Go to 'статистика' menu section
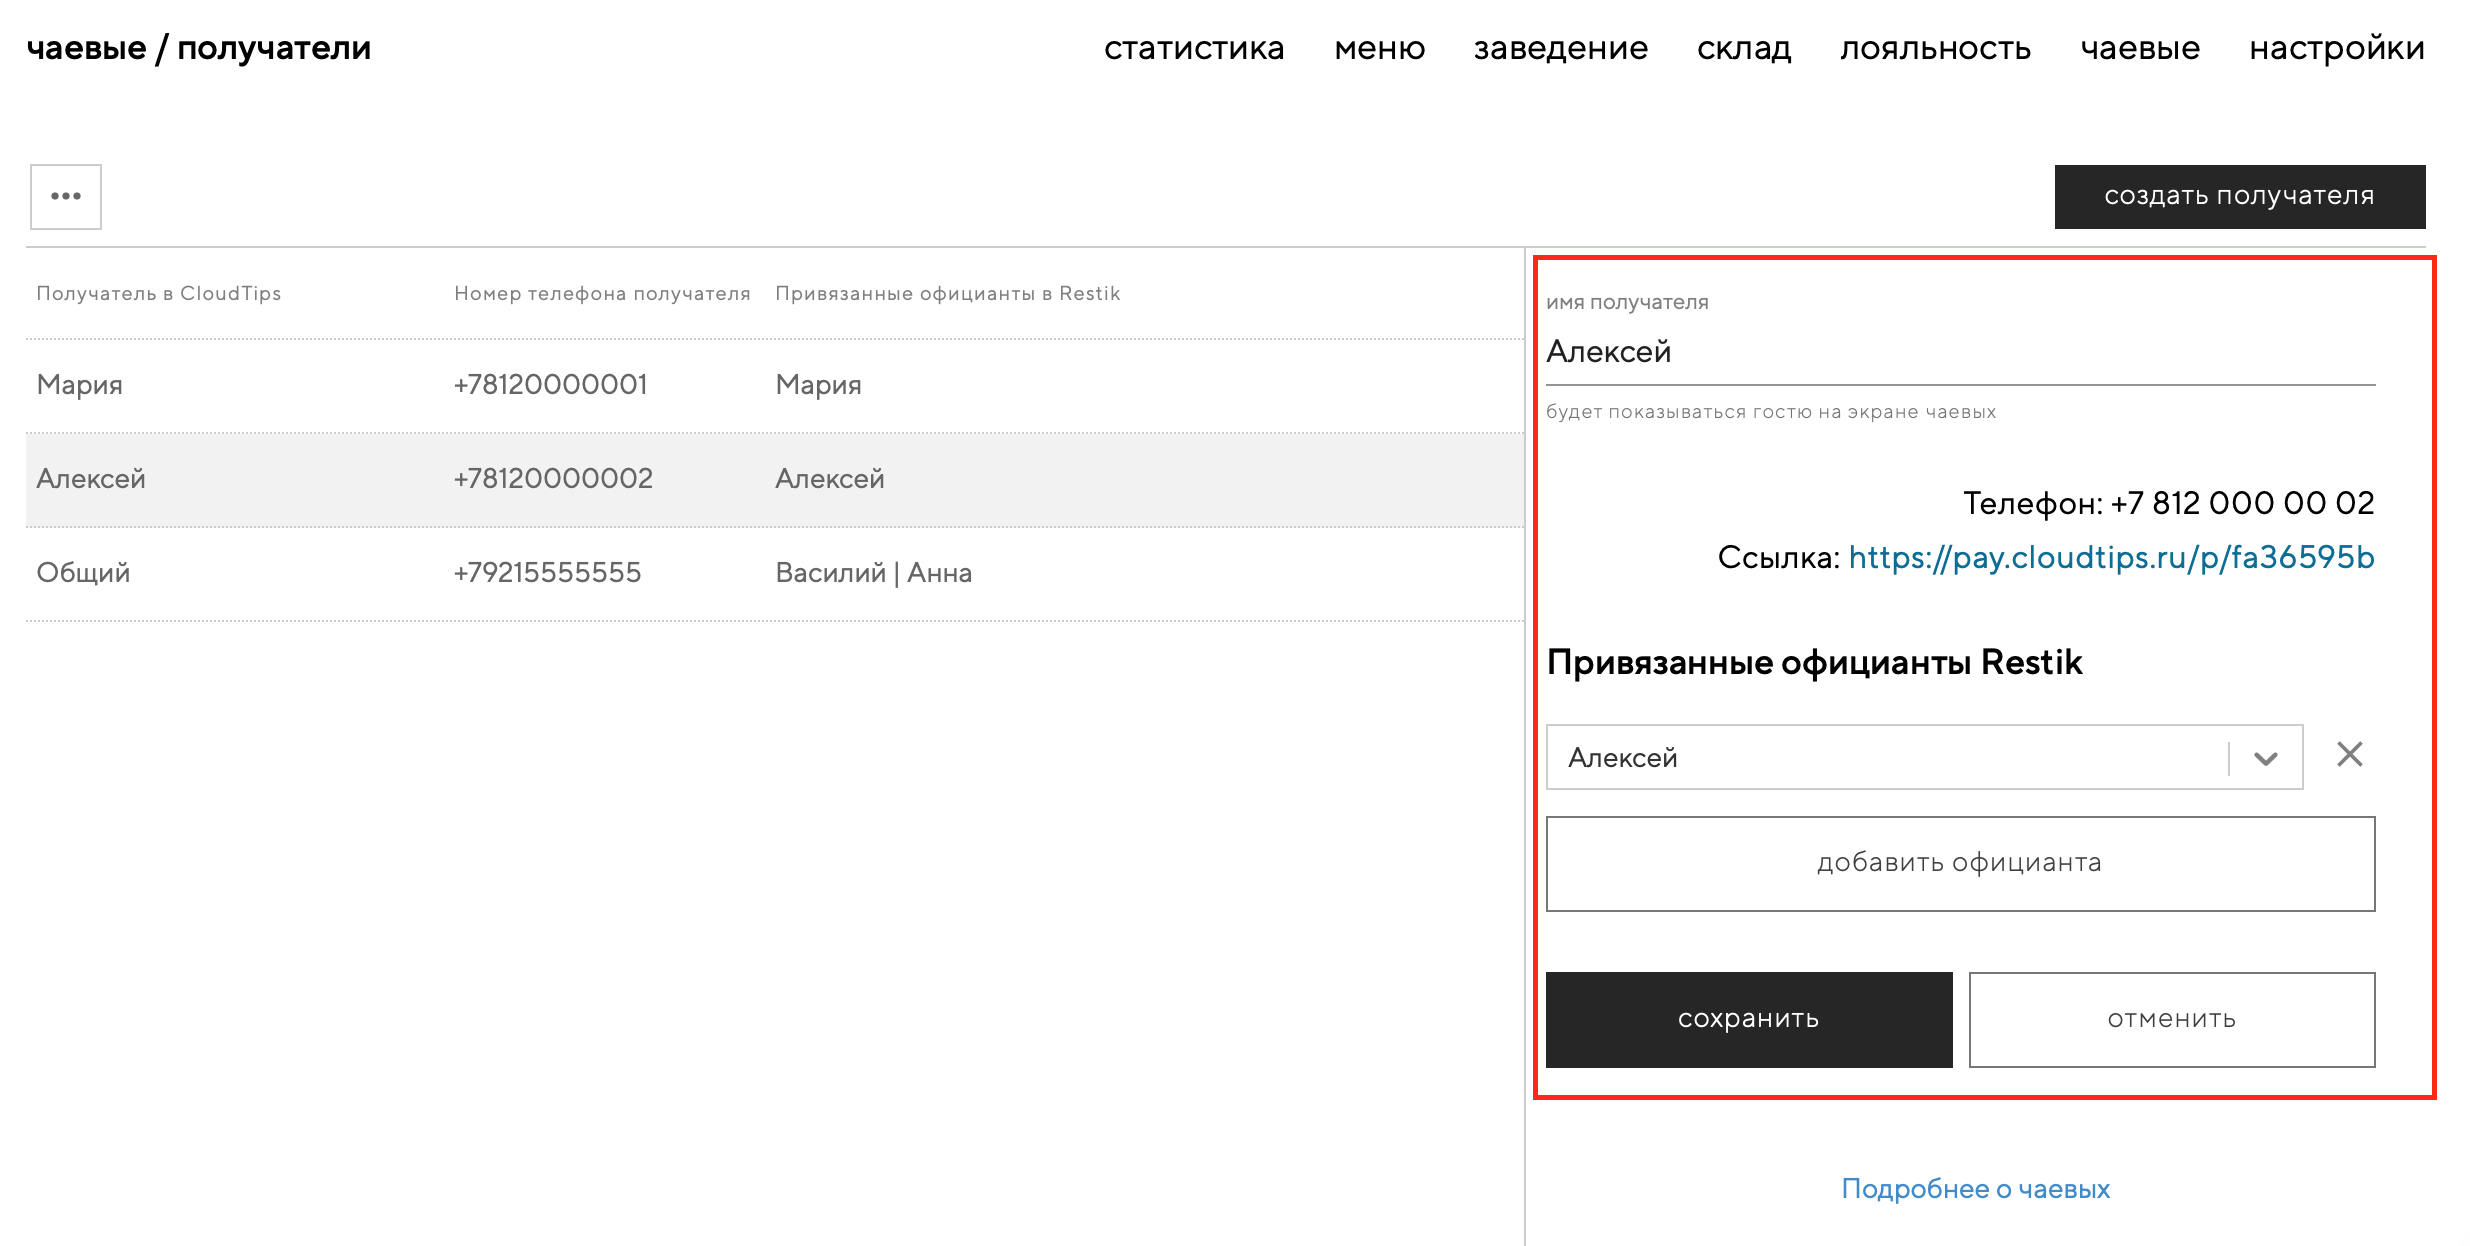Viewport: 2470px width, 1246px height. [1193, 48]
